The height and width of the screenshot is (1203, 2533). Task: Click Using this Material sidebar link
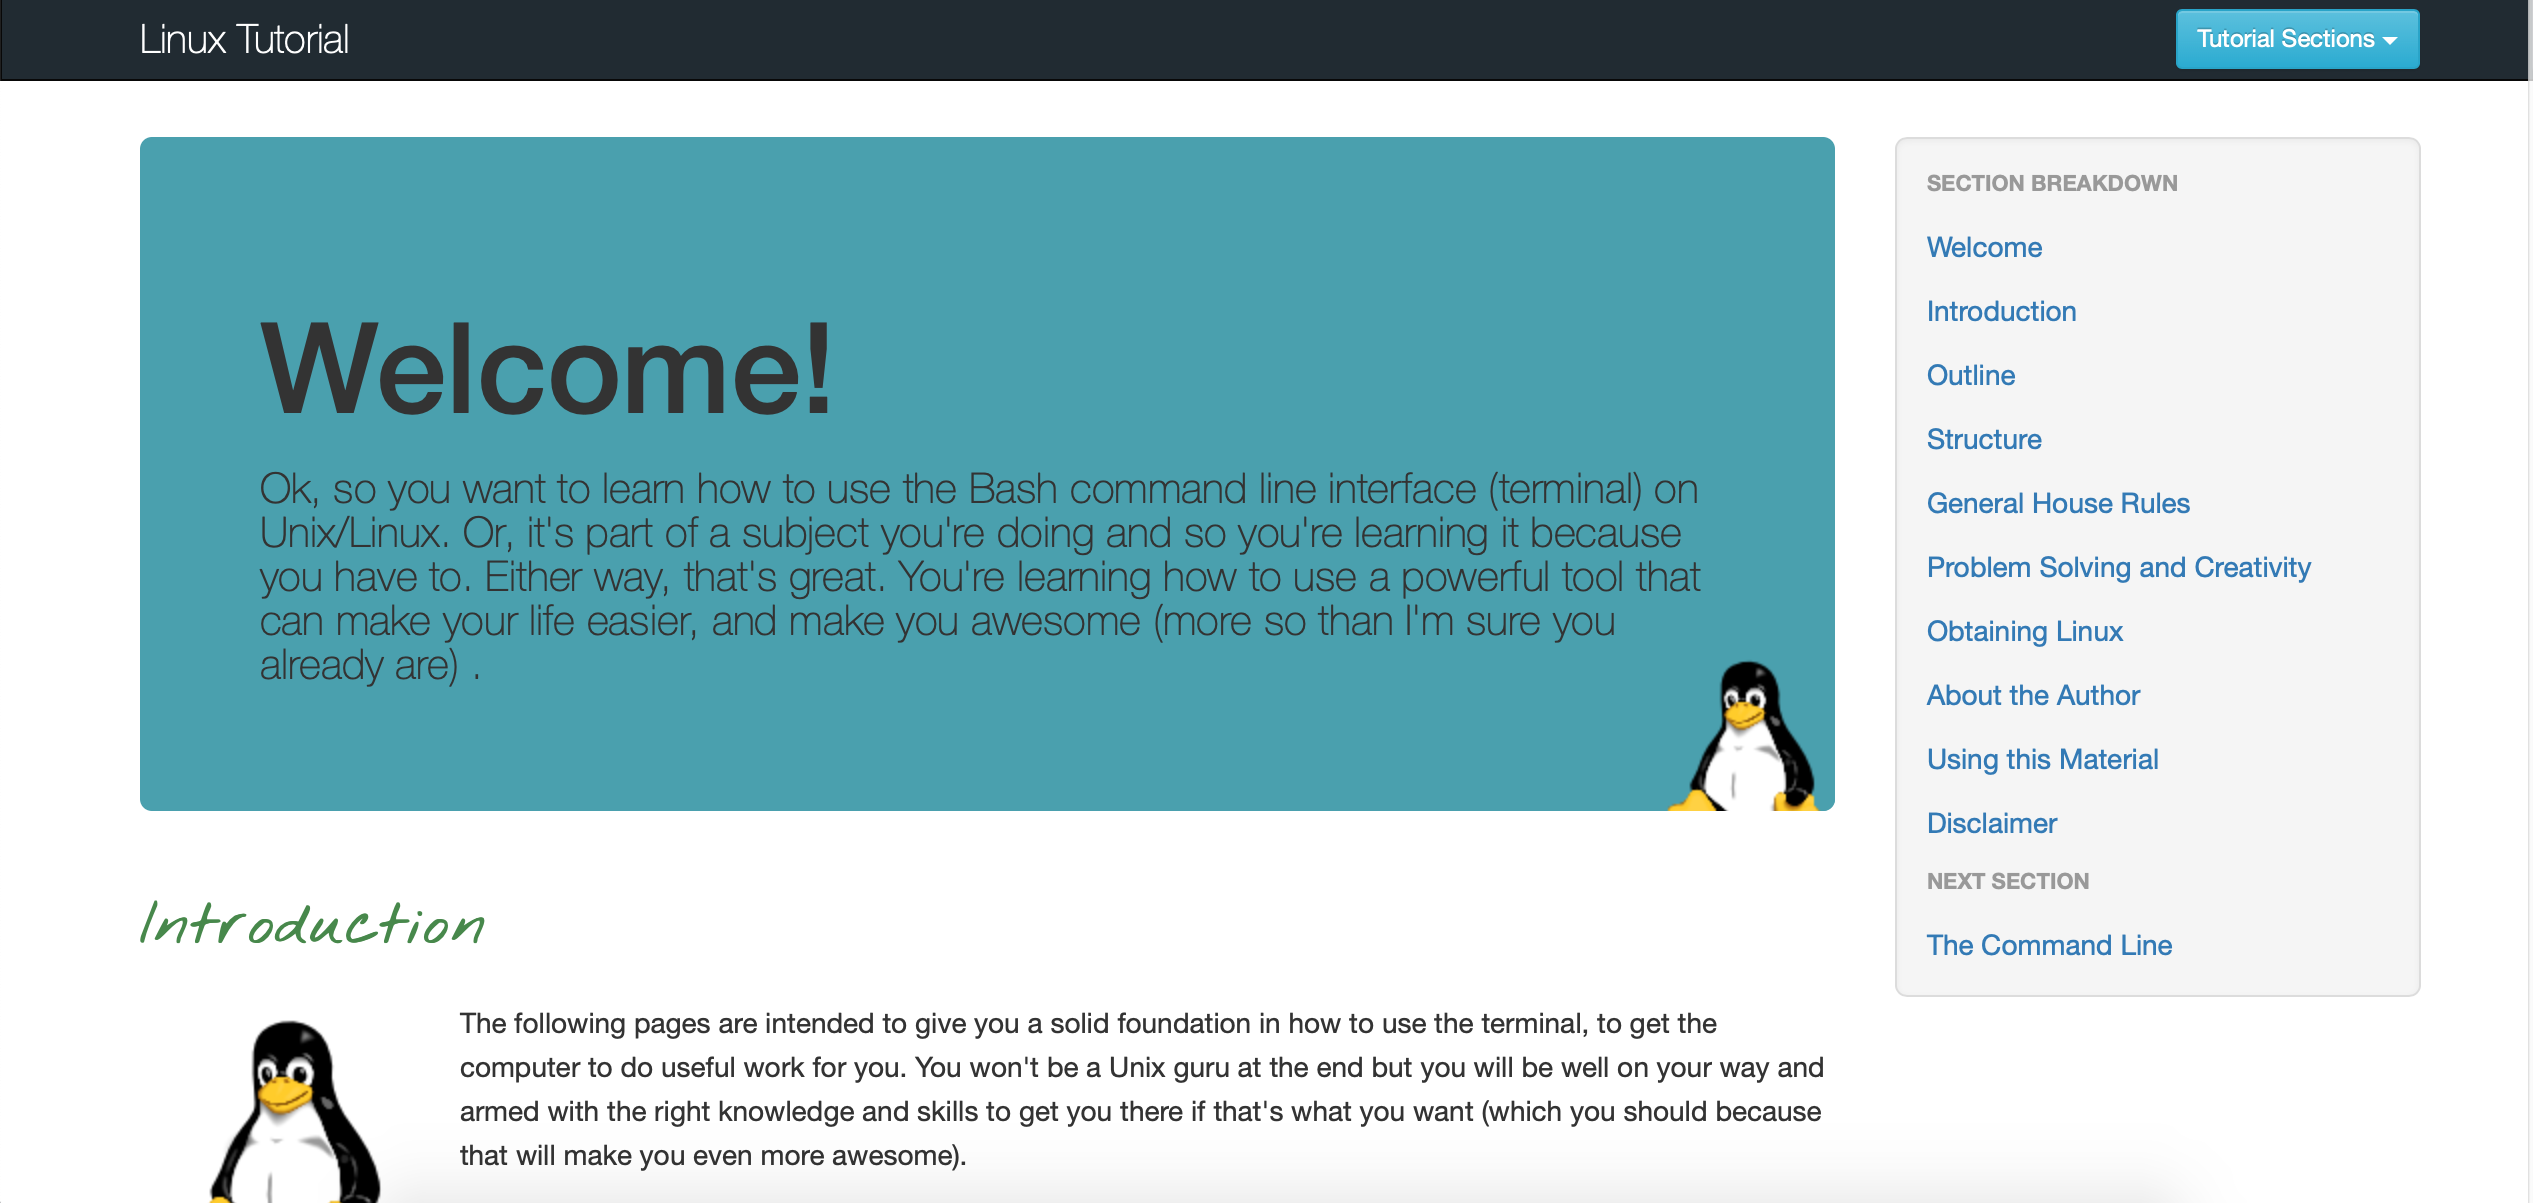point(2042,759)
